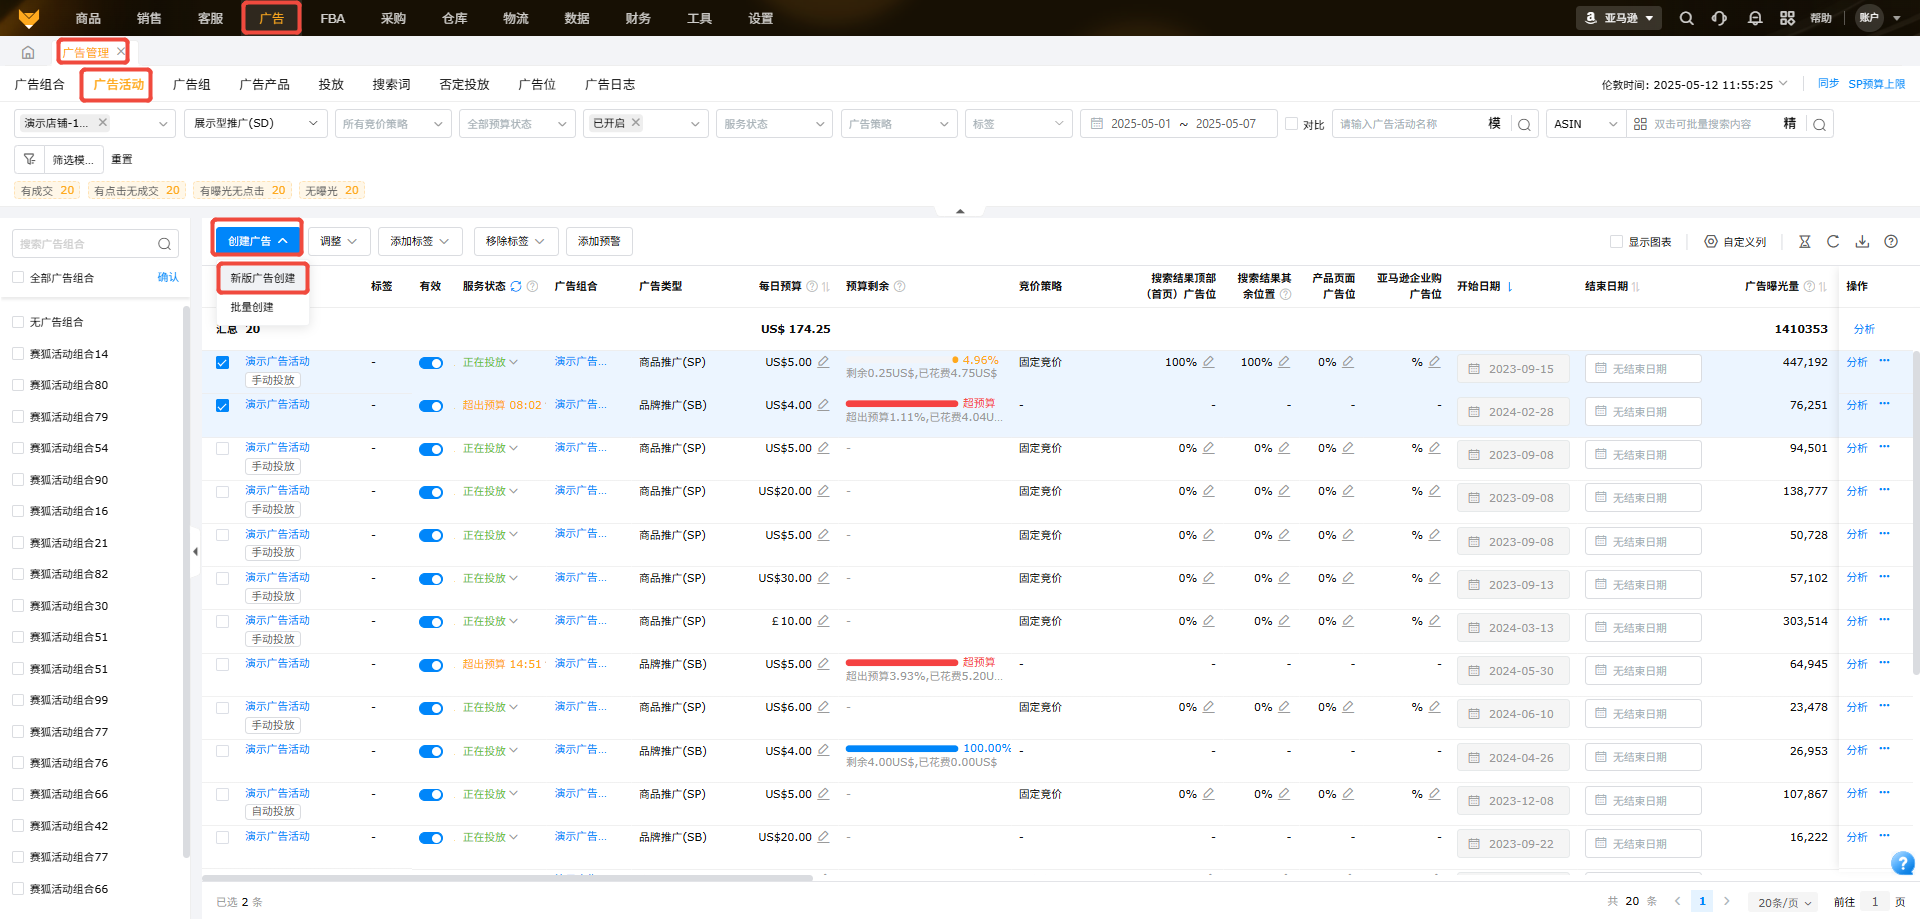Open the help question mark icon above table

pos(1891,242)
